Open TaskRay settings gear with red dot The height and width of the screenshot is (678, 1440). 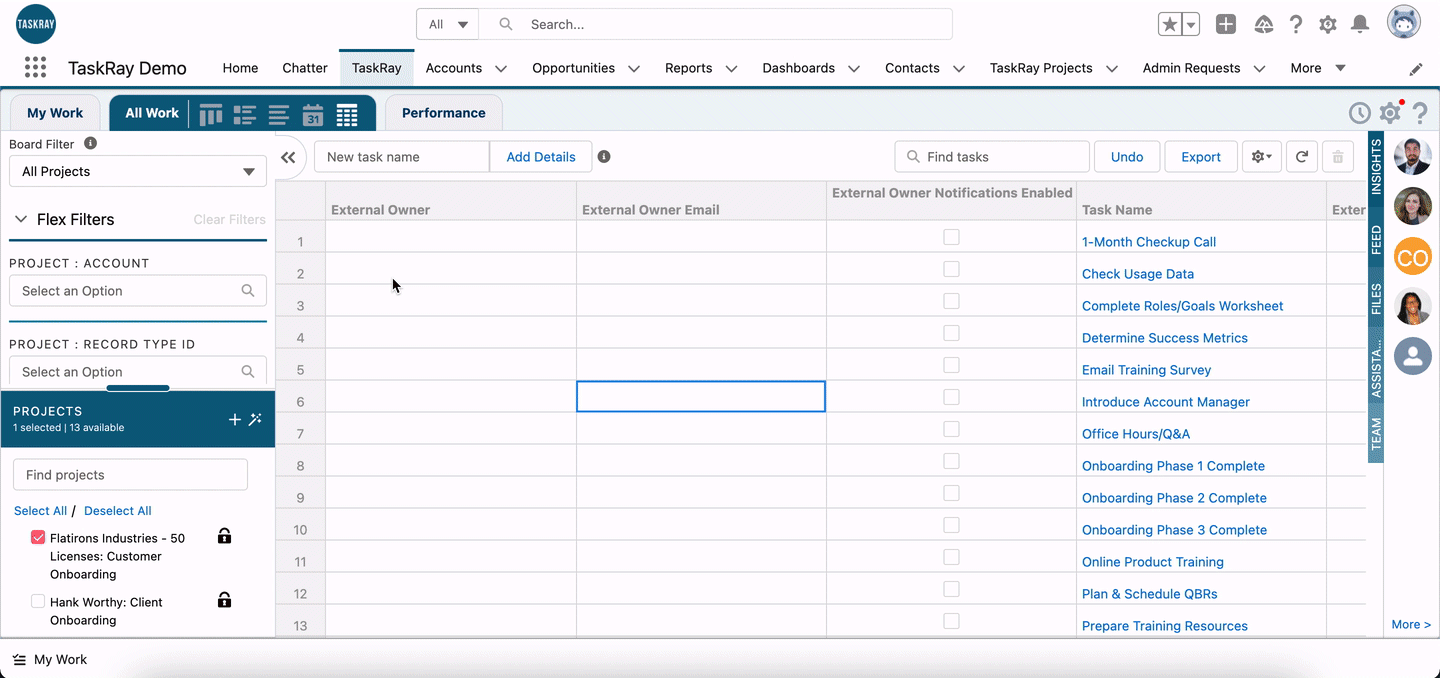[1390, 113]
